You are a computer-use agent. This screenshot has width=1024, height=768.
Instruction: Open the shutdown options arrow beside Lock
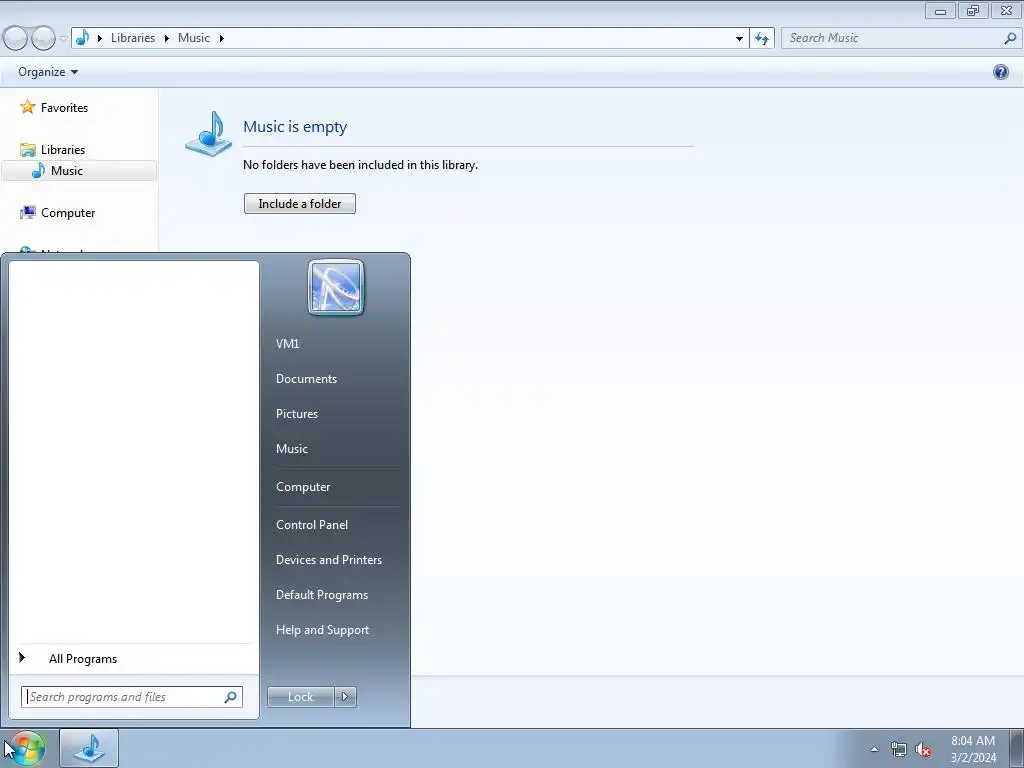[x=345, y=697]
